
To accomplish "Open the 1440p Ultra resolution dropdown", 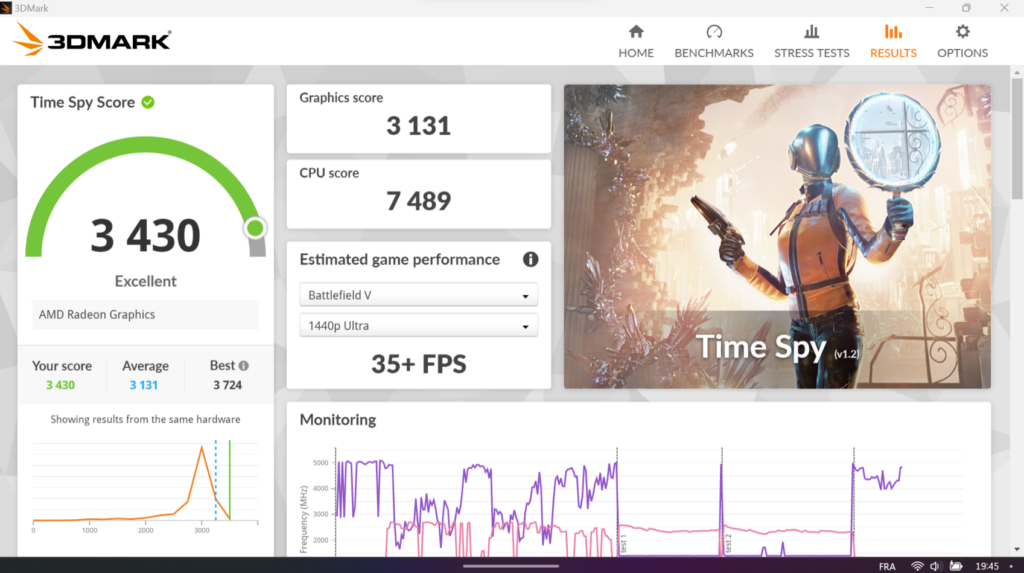I will [x=419, y=325].
